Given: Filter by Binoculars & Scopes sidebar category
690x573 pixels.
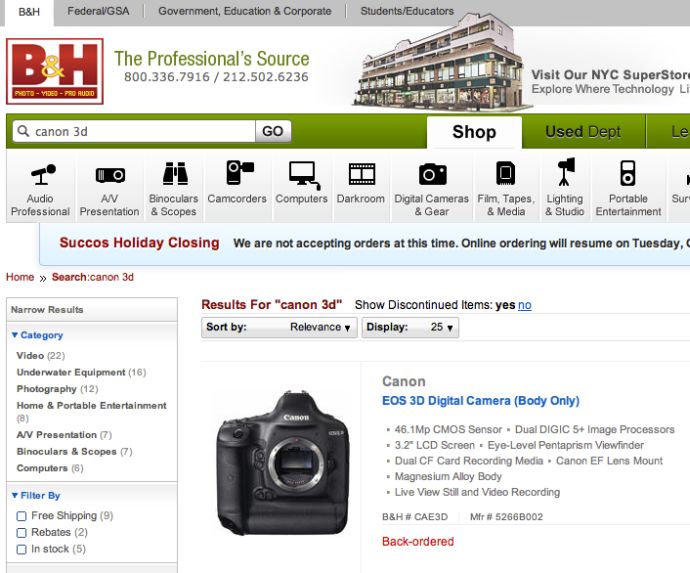Looking at the screenshot, I should click(x=74, y=452).
